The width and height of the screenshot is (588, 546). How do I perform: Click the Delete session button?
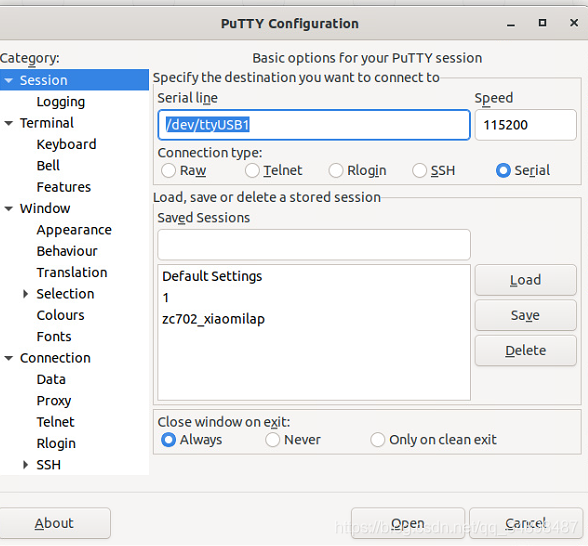525,350
